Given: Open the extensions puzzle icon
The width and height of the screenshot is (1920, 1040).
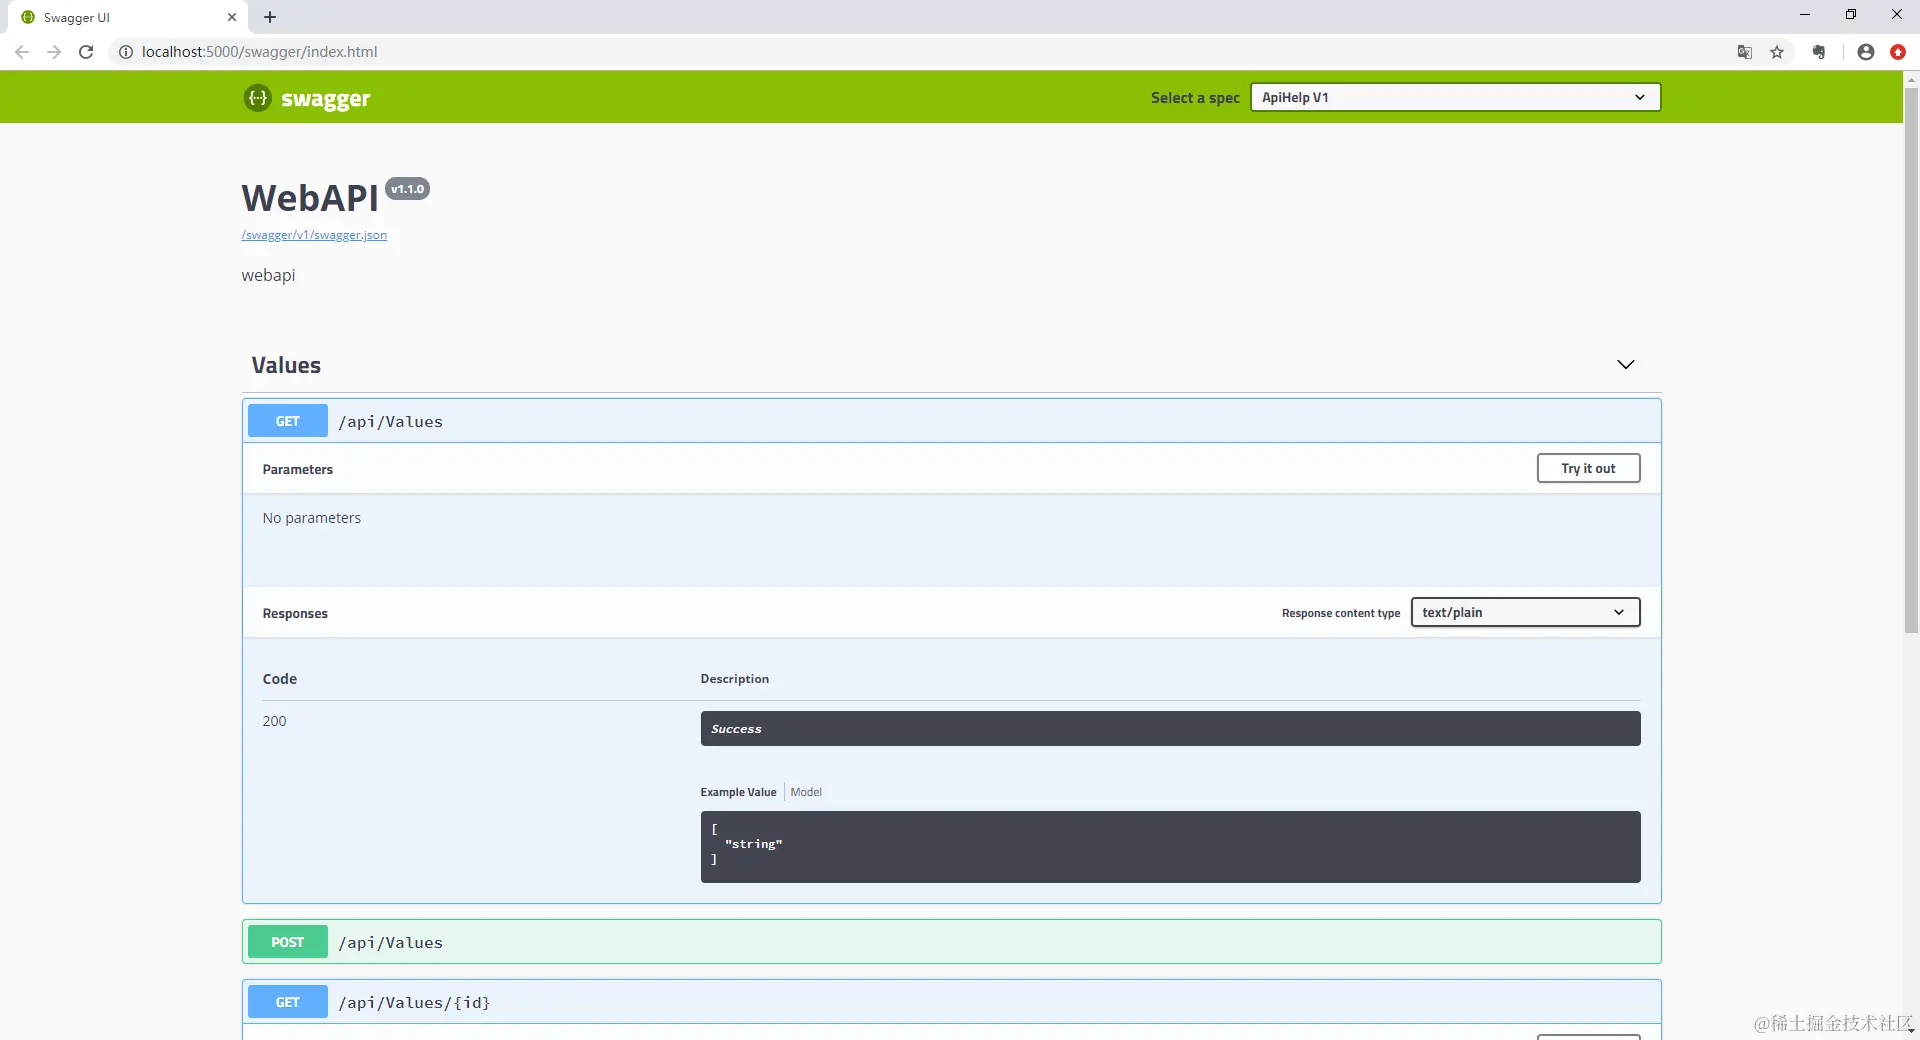Looking at the screenshot, I should coord(1819,52).
